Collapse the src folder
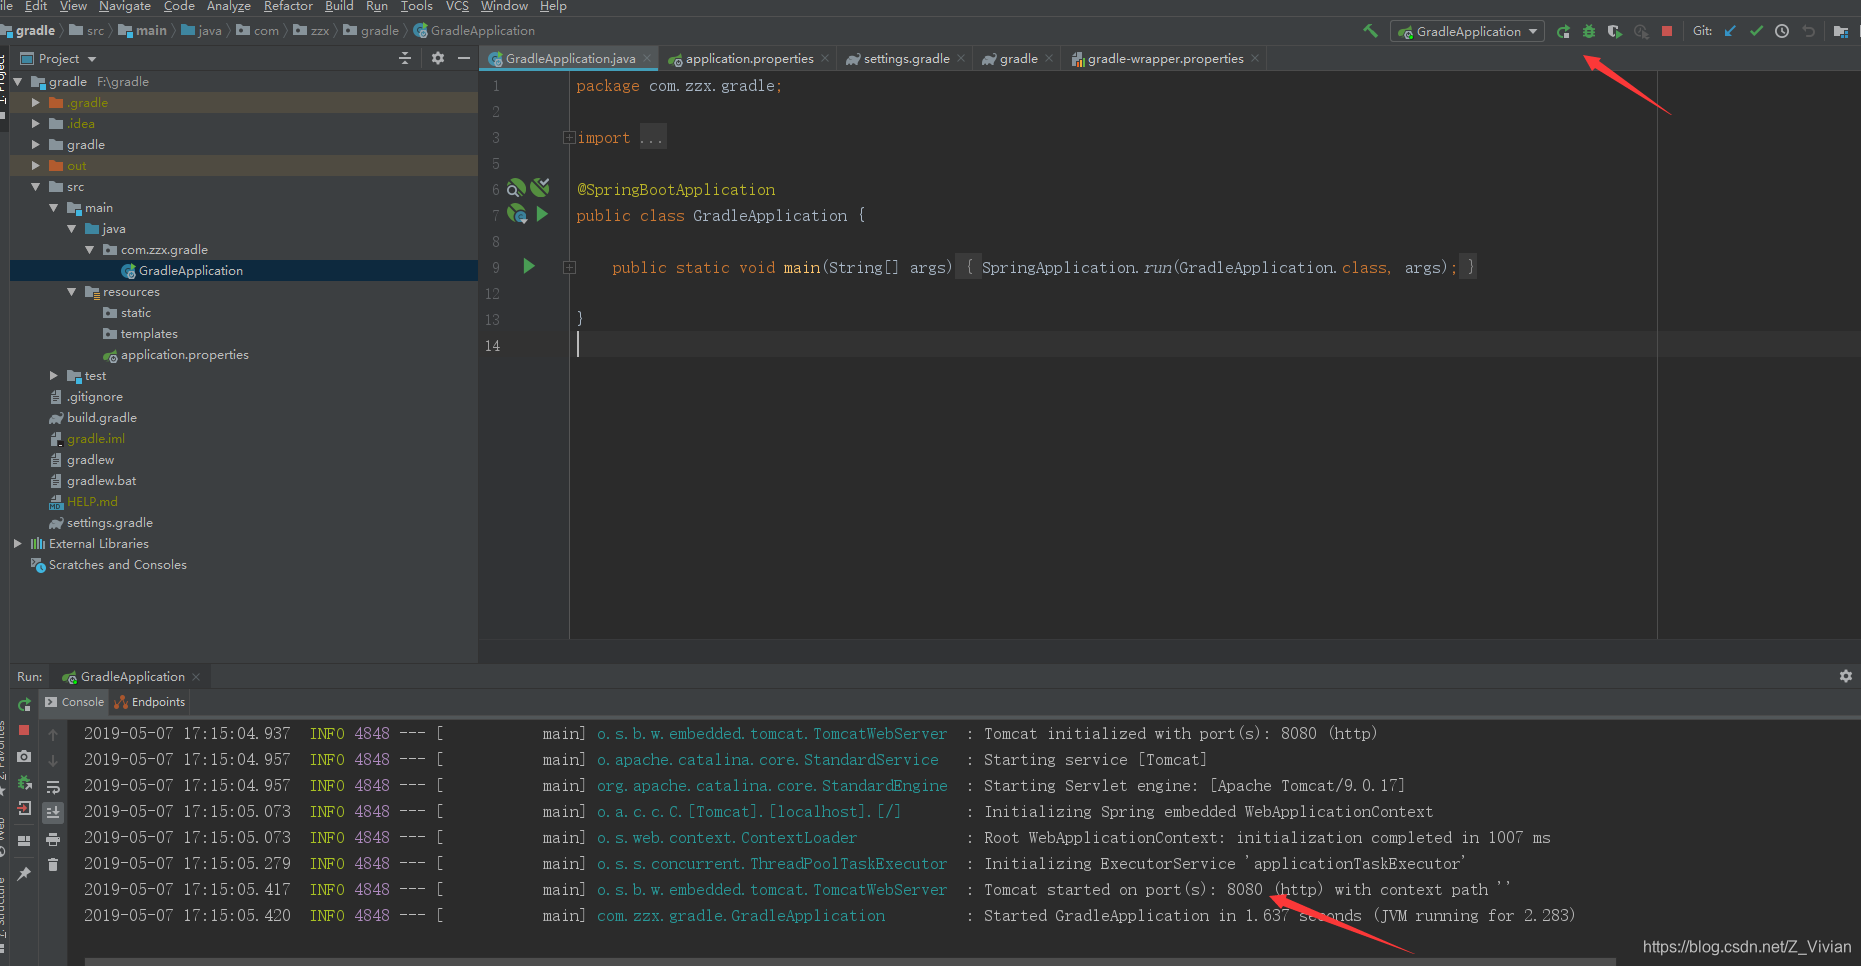 tap(36, 187)
